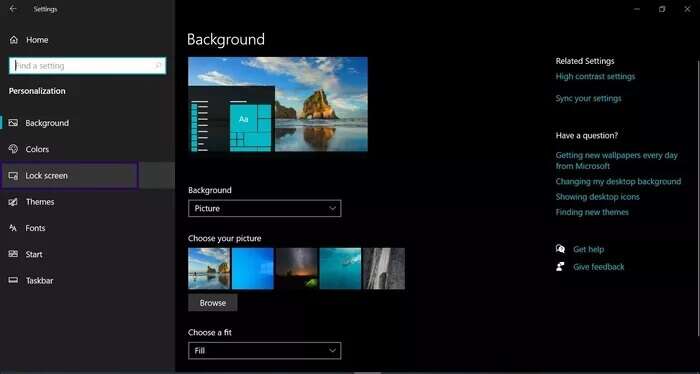Click the Give feedback link
The image size is (700, 374).
(x=599, y=267)
